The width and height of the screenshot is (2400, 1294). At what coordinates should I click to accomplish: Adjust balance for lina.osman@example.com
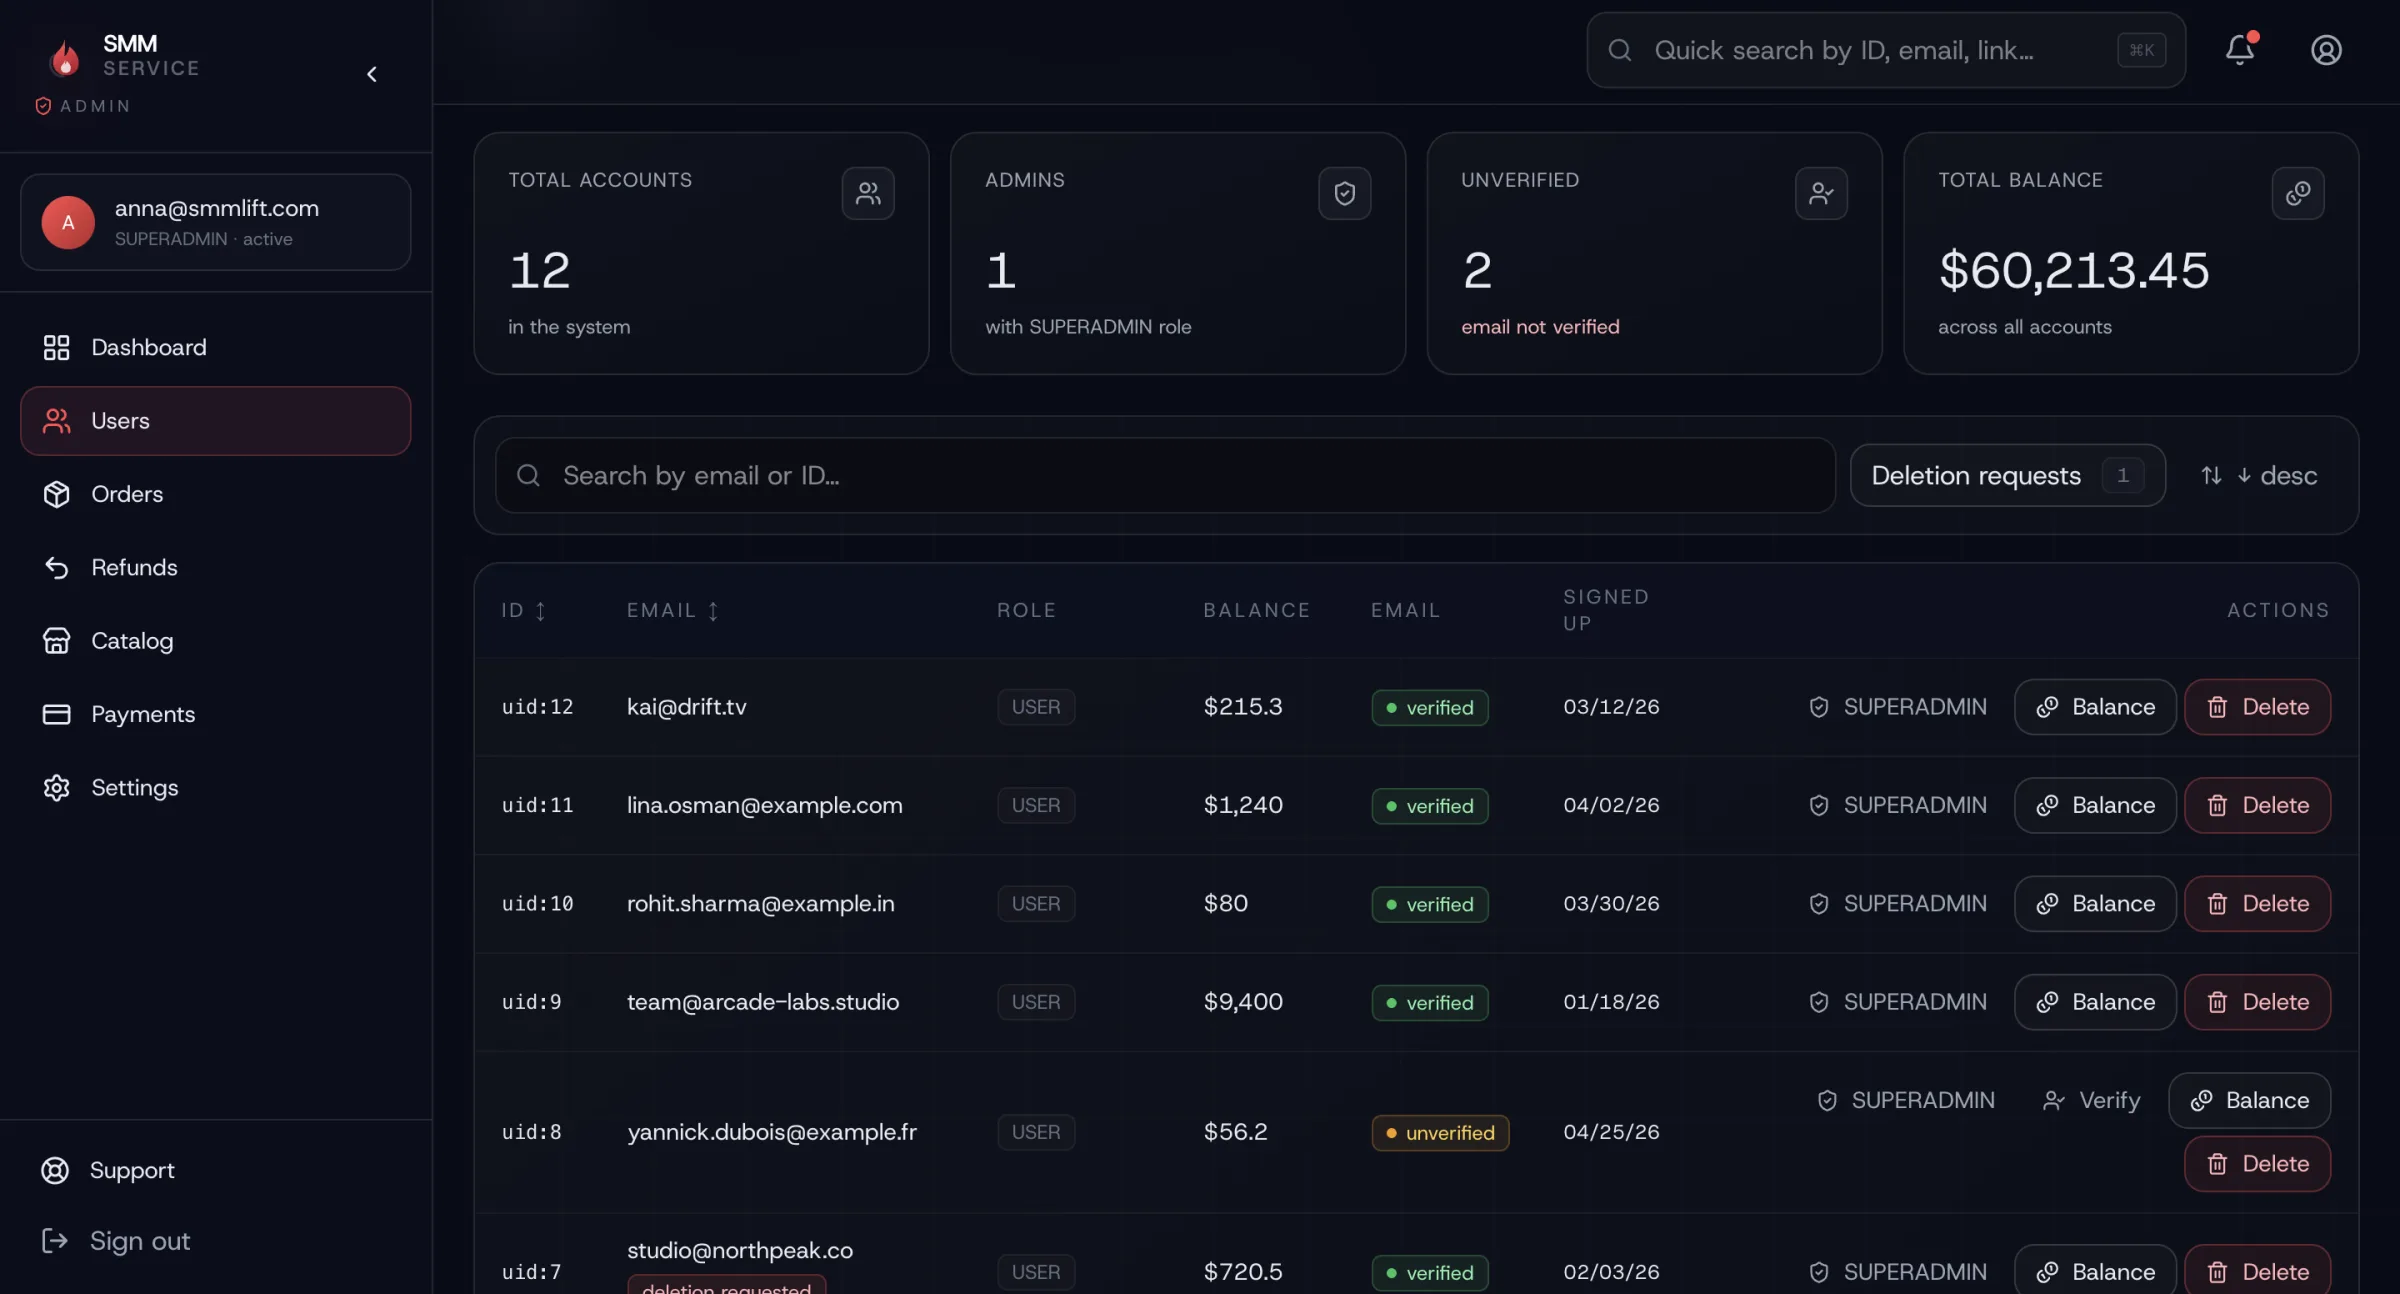coord(2094,805)
